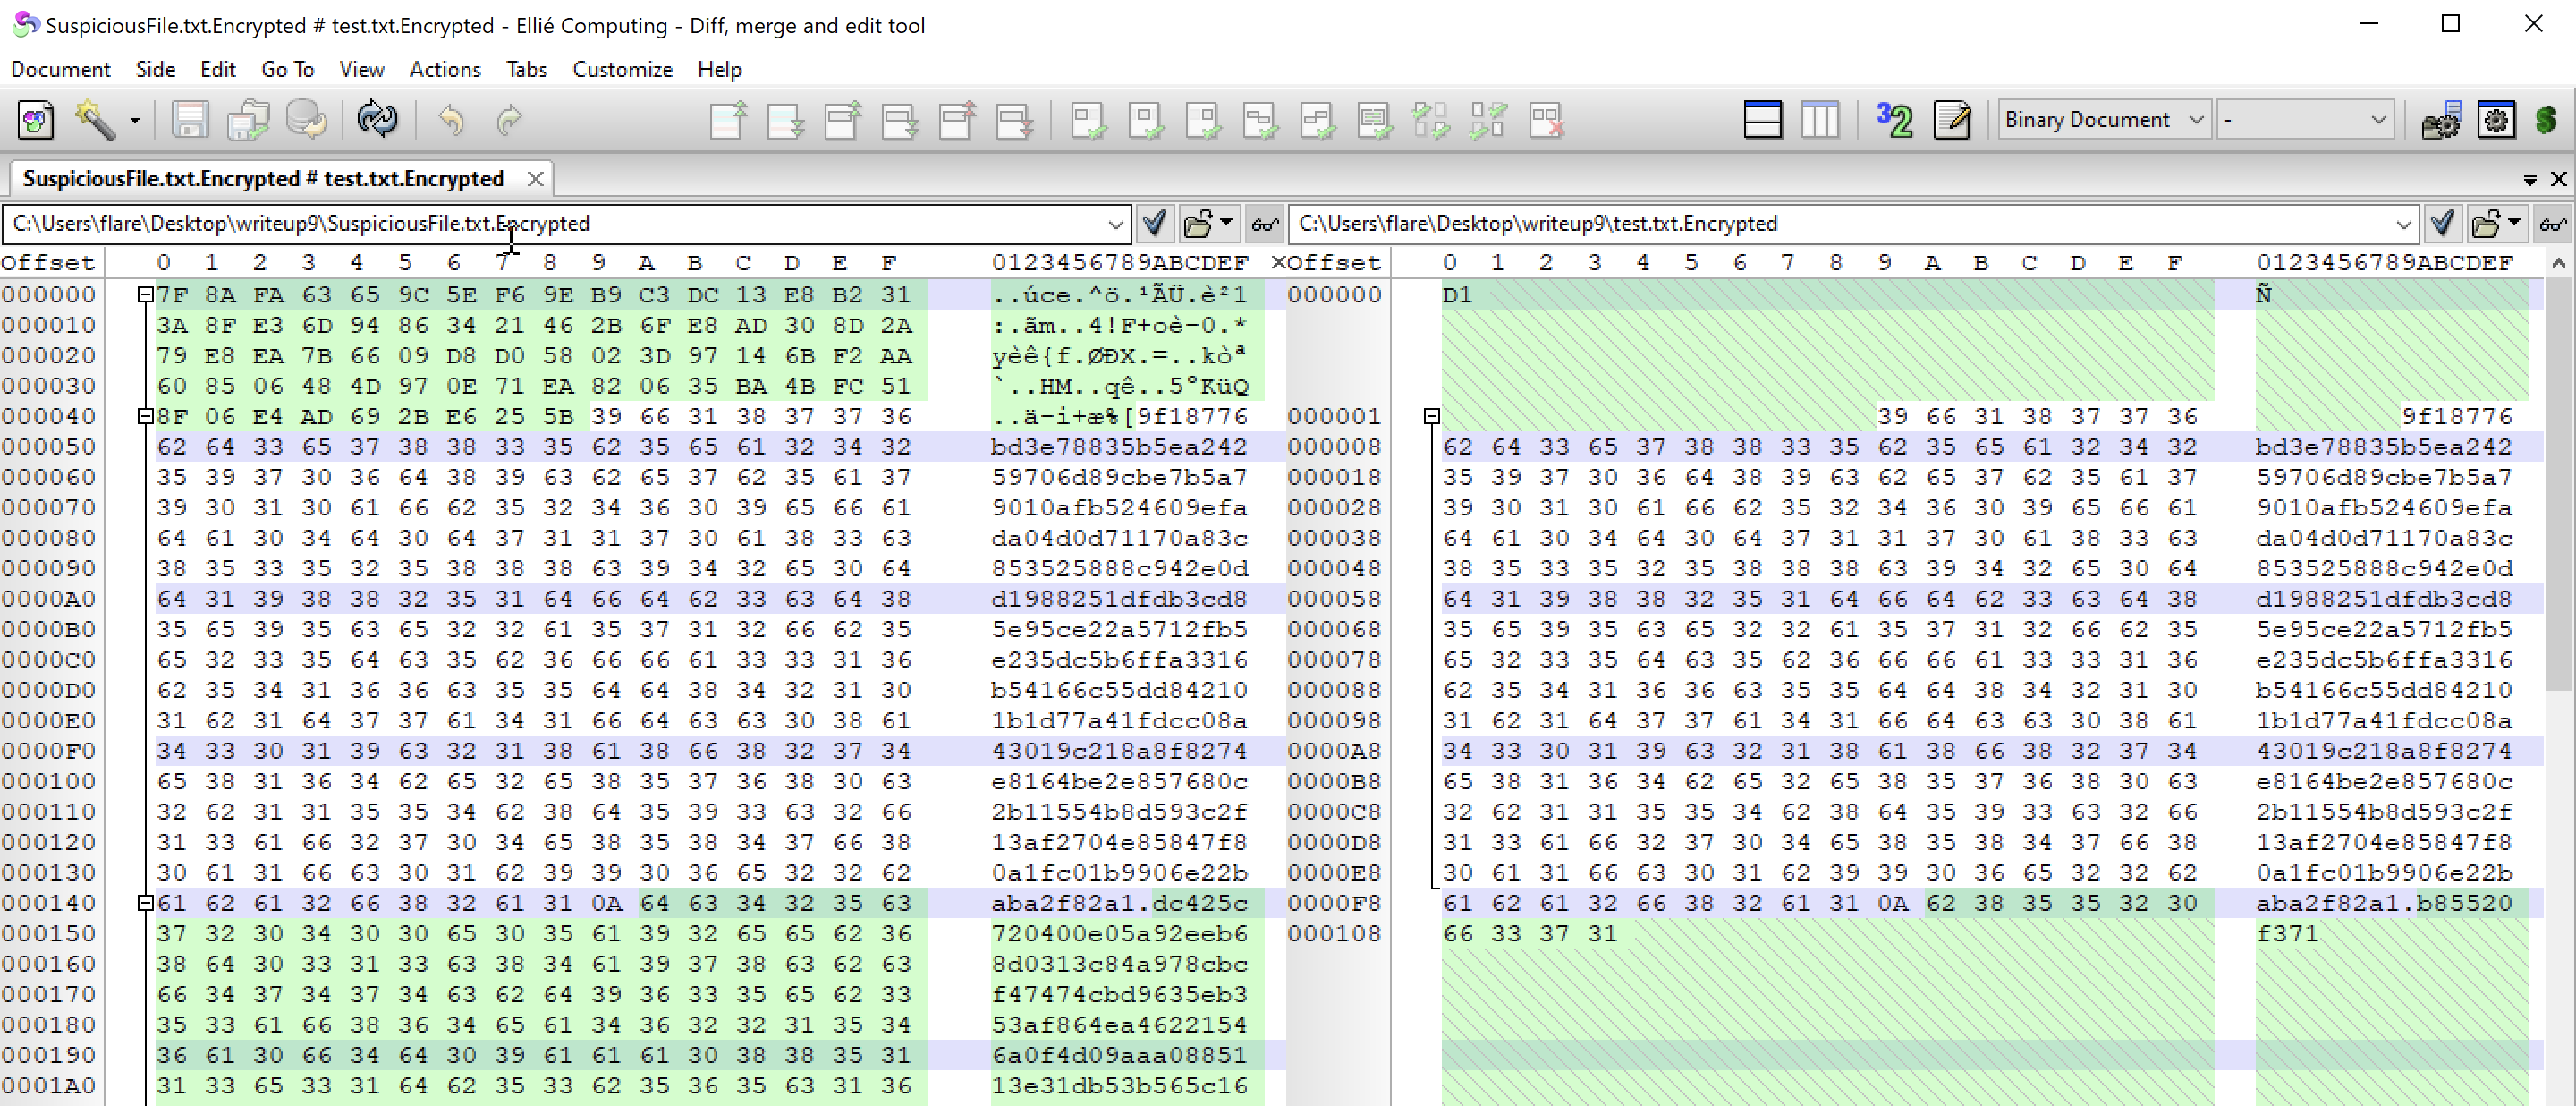Go to next difference block icon
The image size is (2576, 1106).
pos(901,121)
